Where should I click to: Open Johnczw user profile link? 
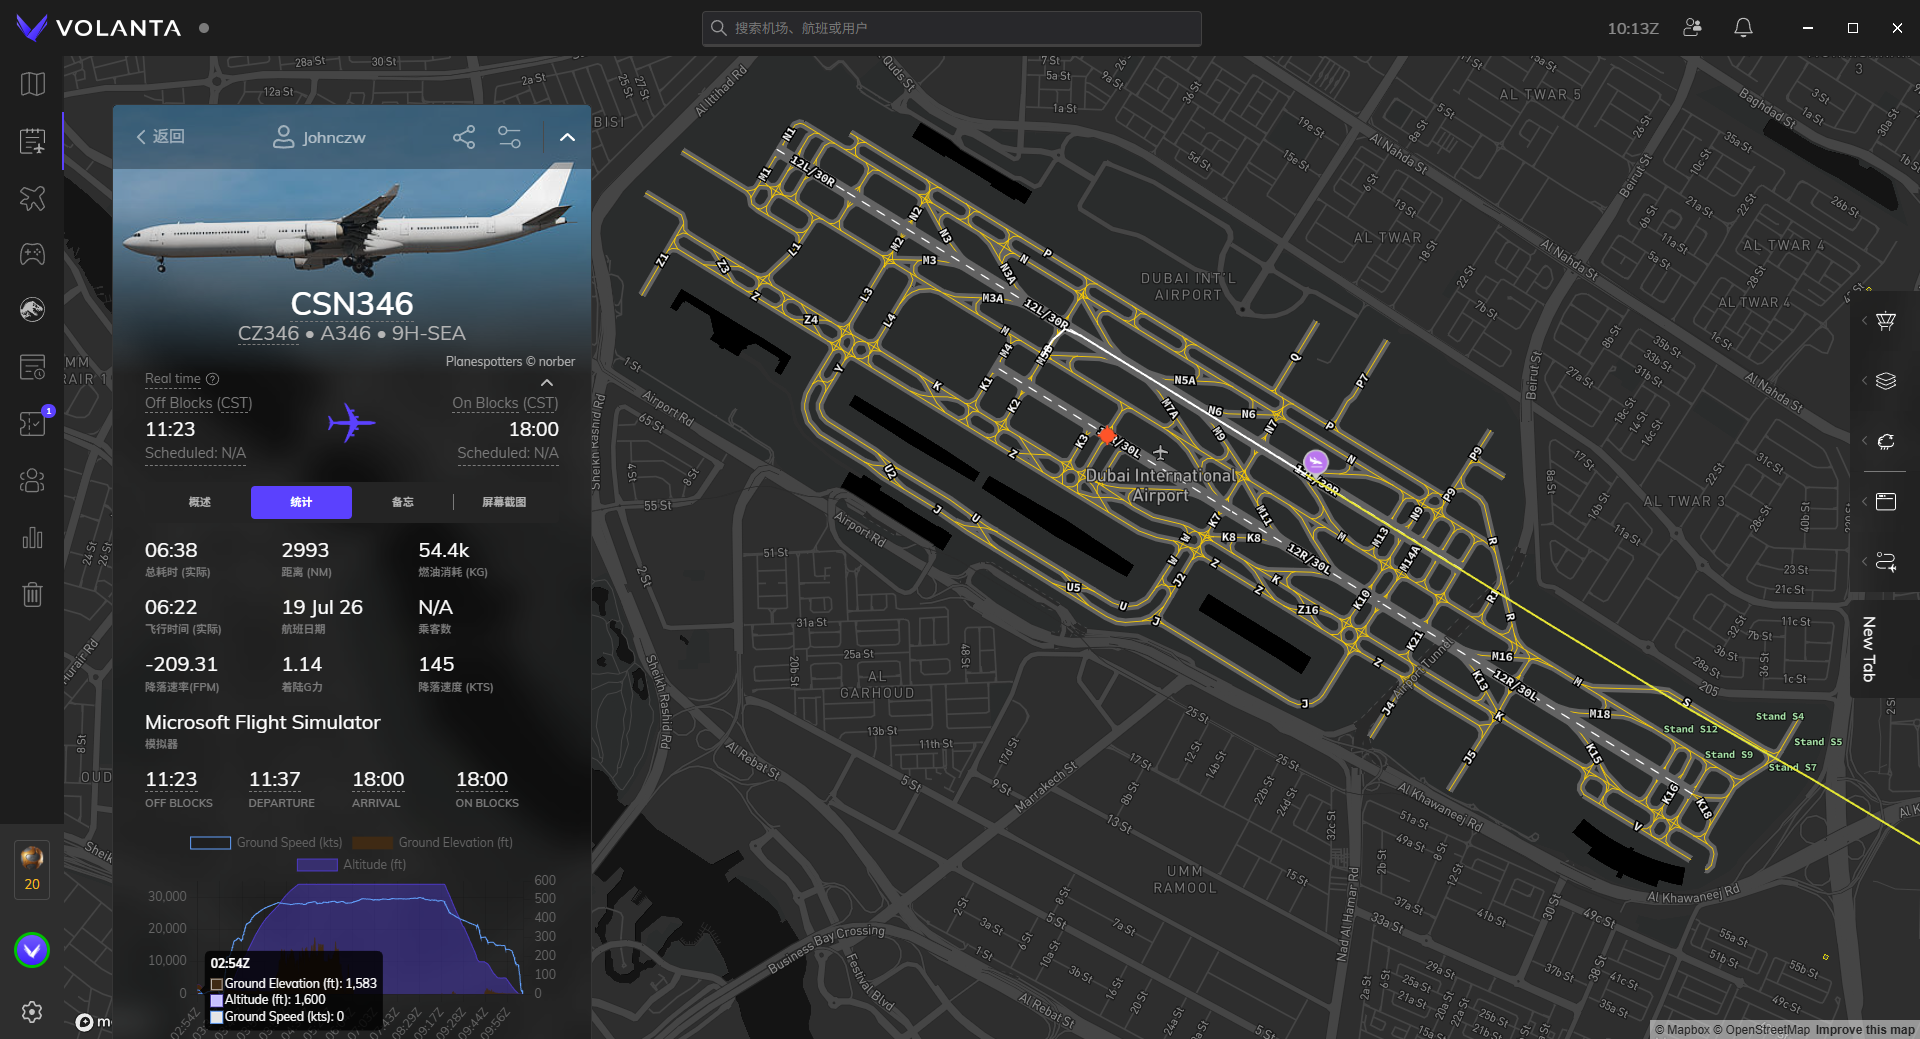coord(320,137)
